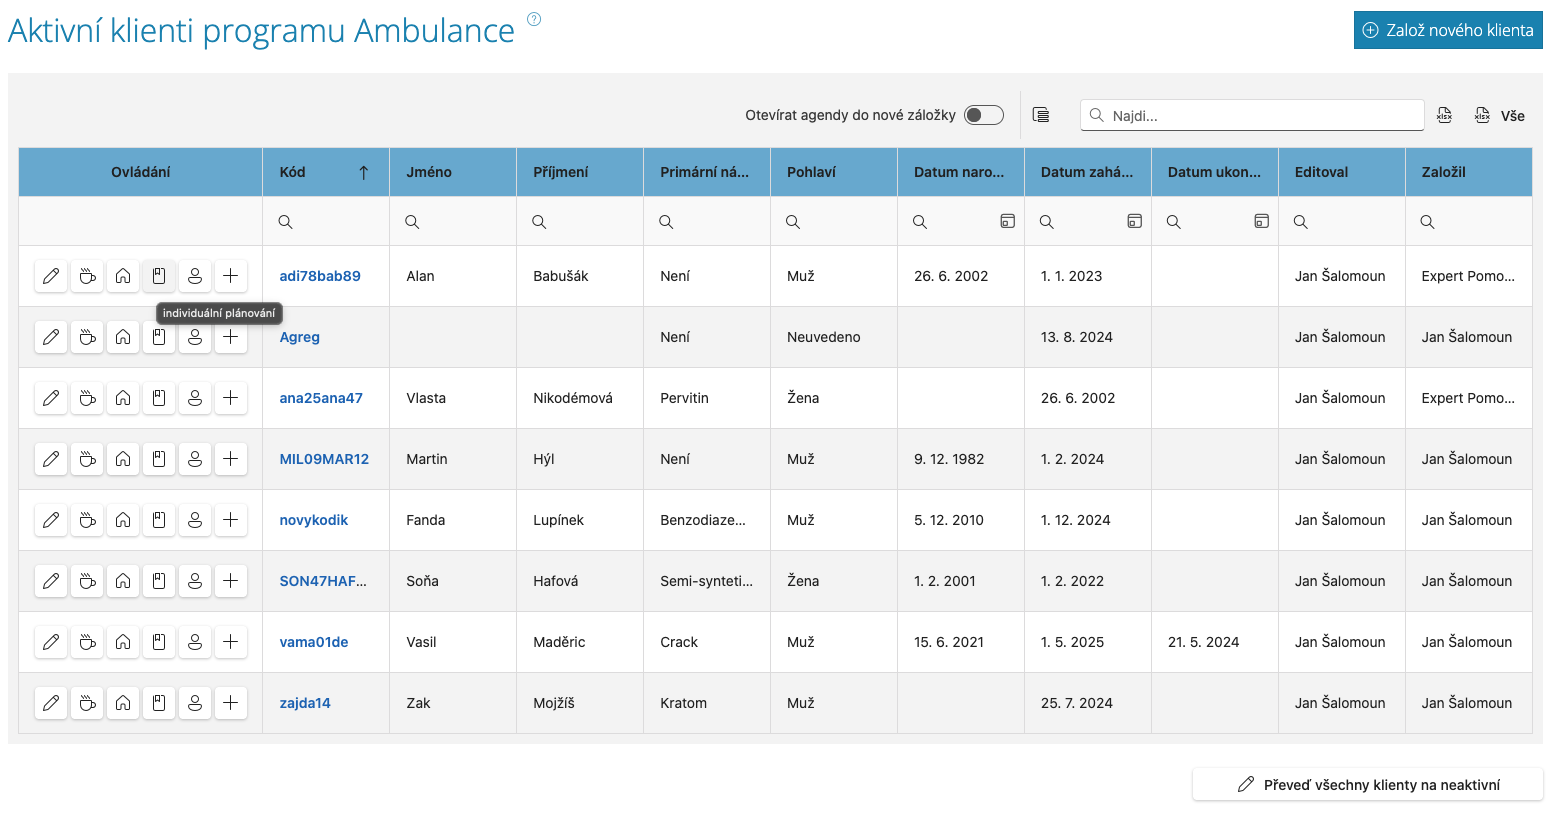Open calendar picker in Datum zahájení filter
The width and height of the screenshot is (1560, 818).
(1134, 221)
